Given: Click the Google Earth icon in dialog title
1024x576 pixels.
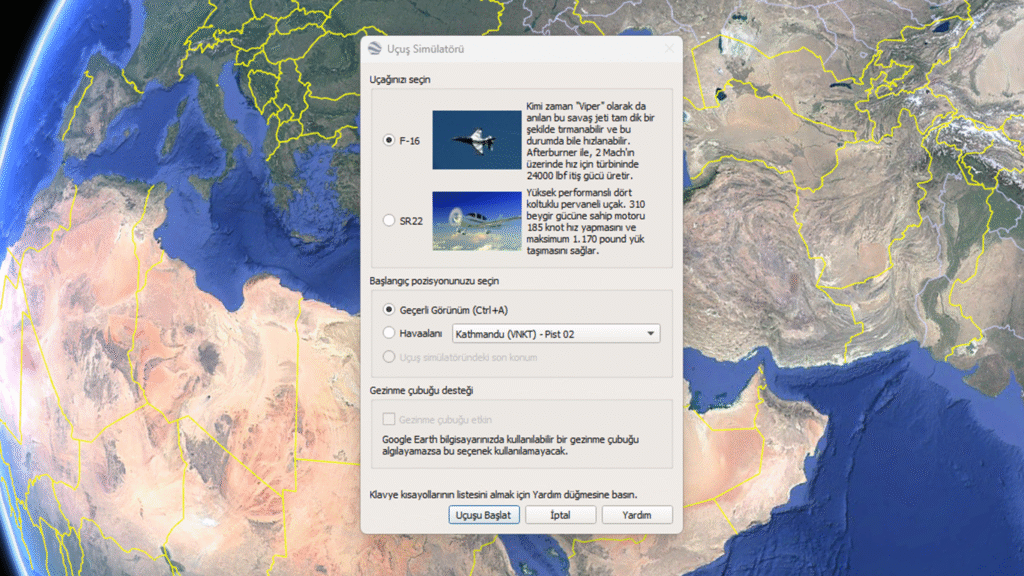Looking at the screenshot, I should (x=375, y=49).
